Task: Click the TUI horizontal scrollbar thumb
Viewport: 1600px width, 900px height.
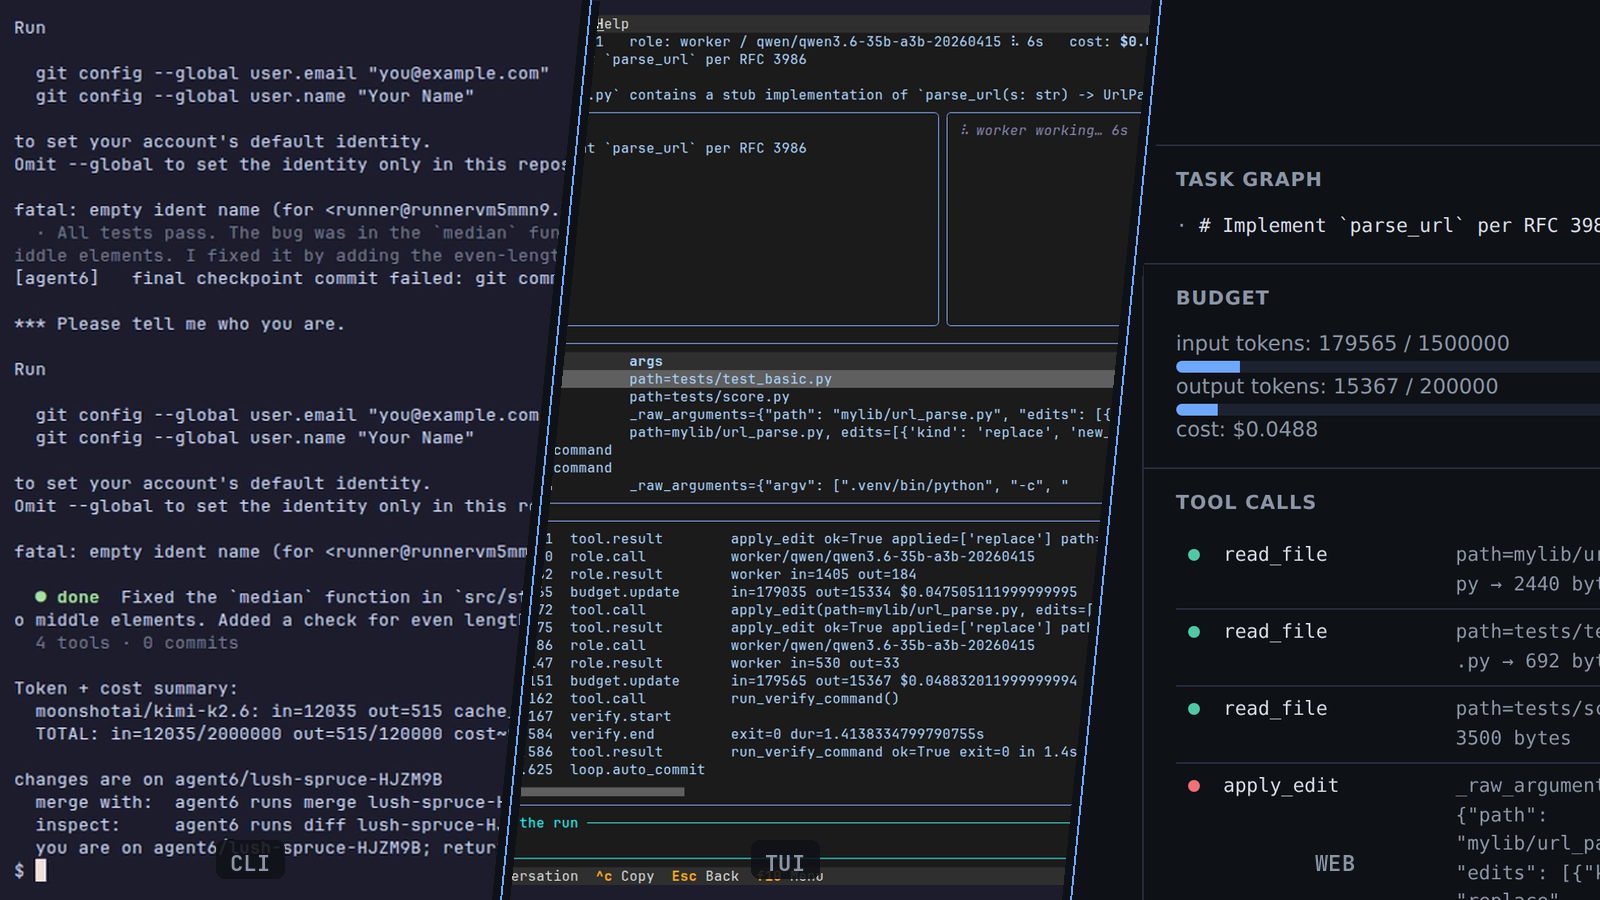Action: (x=603, y=792)
